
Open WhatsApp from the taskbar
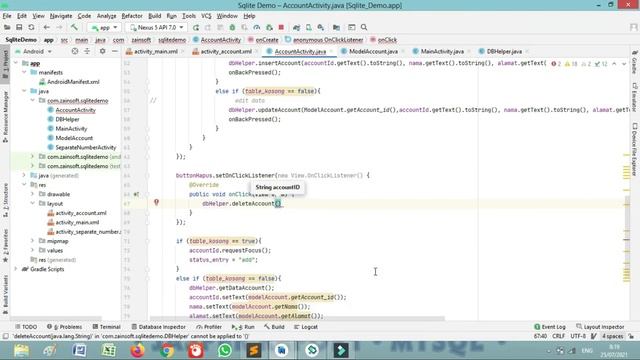[x=224, y=351]
